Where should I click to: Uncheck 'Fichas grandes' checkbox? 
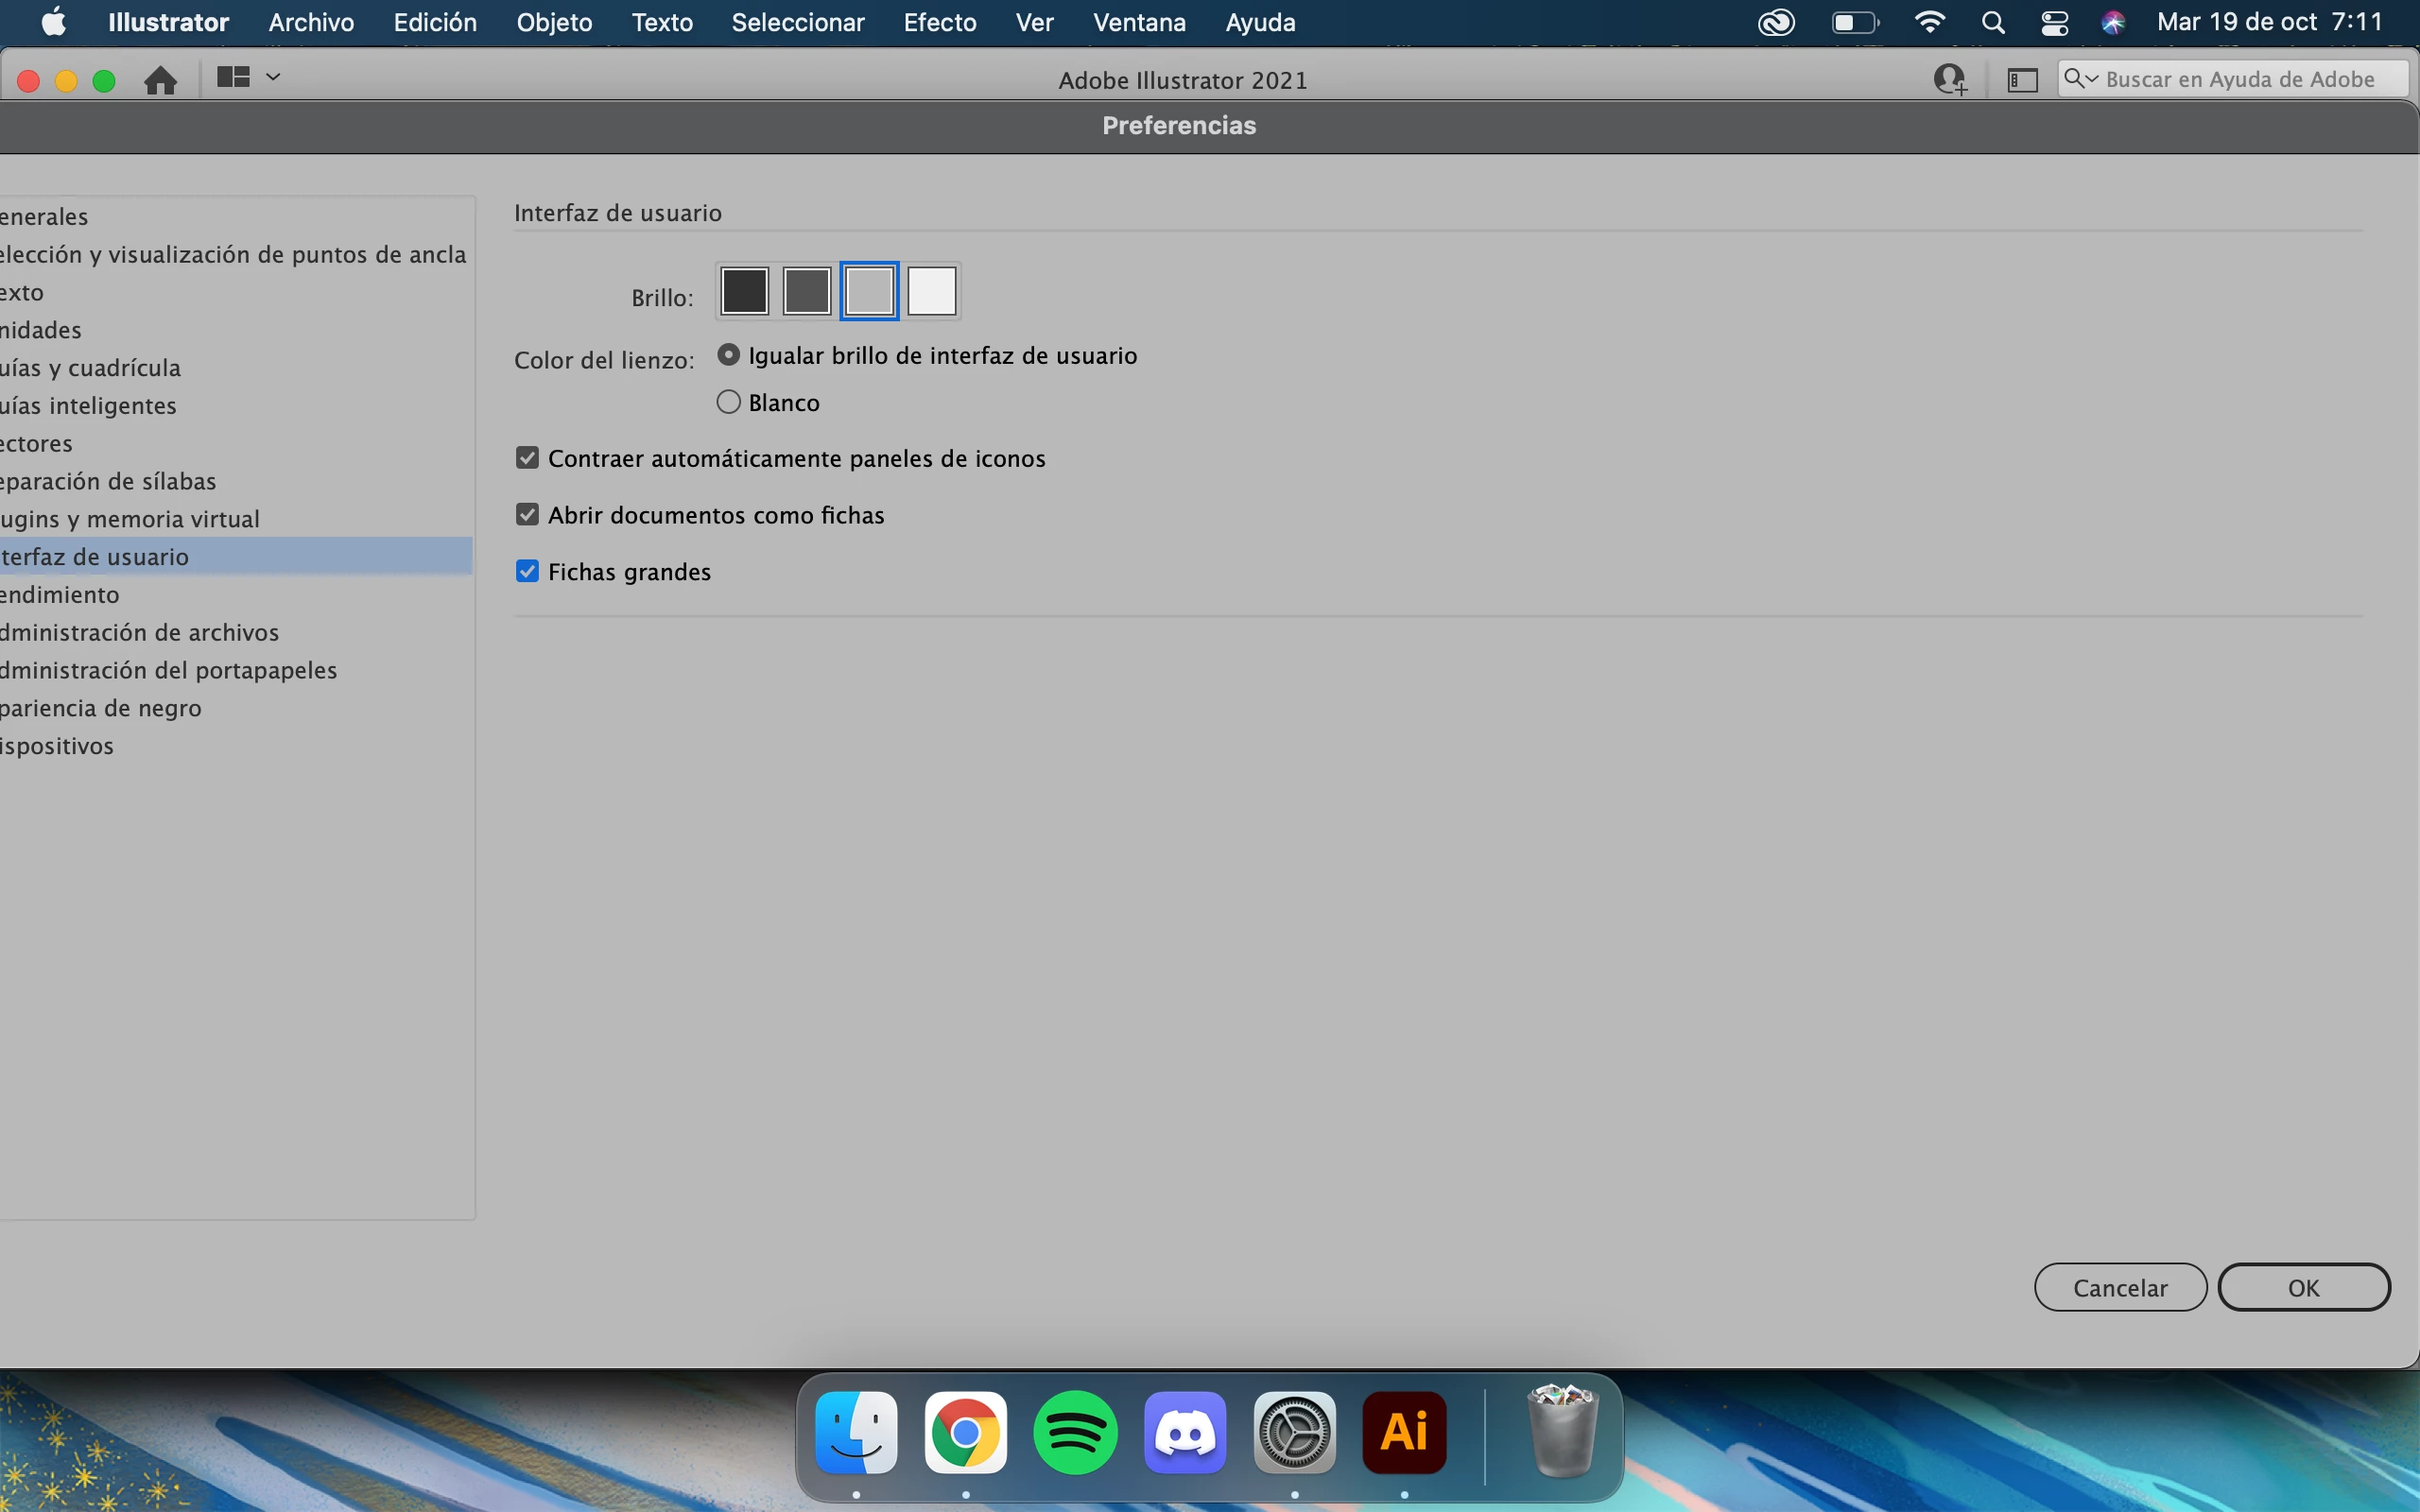[x=527, y=571]
